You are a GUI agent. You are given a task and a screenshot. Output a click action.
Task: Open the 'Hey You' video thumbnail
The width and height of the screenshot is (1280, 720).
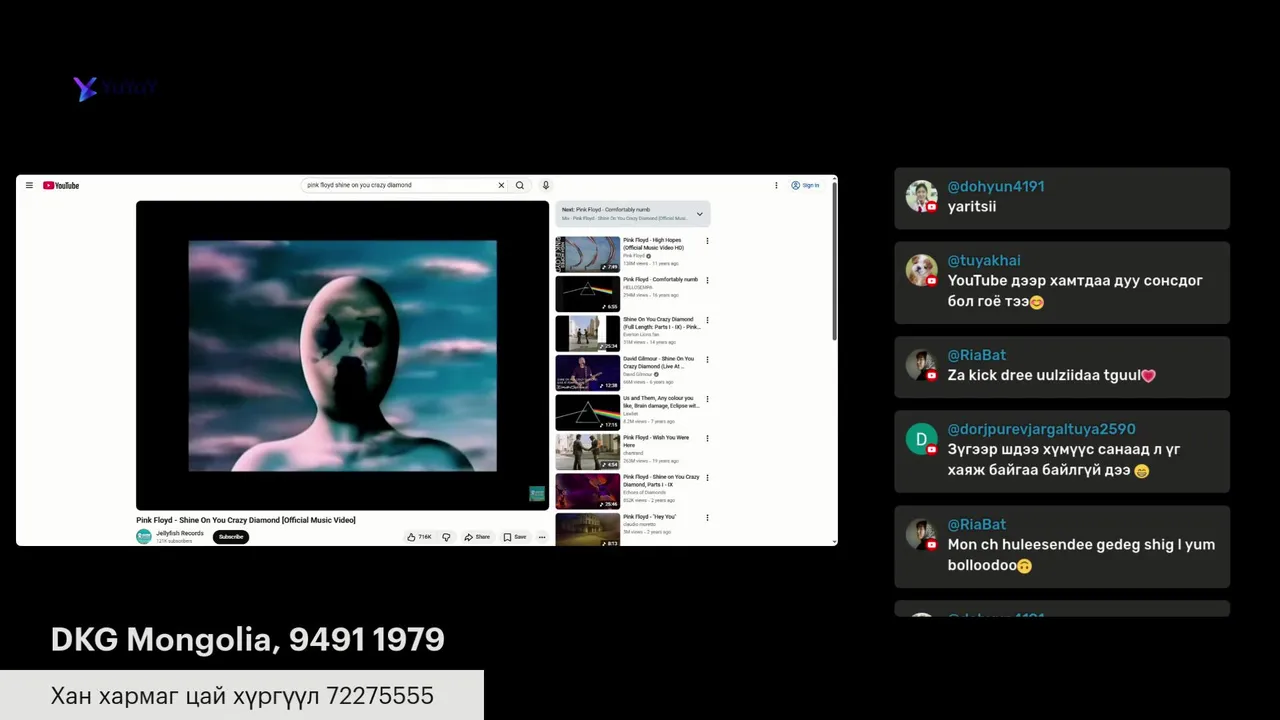coord(587,529)
